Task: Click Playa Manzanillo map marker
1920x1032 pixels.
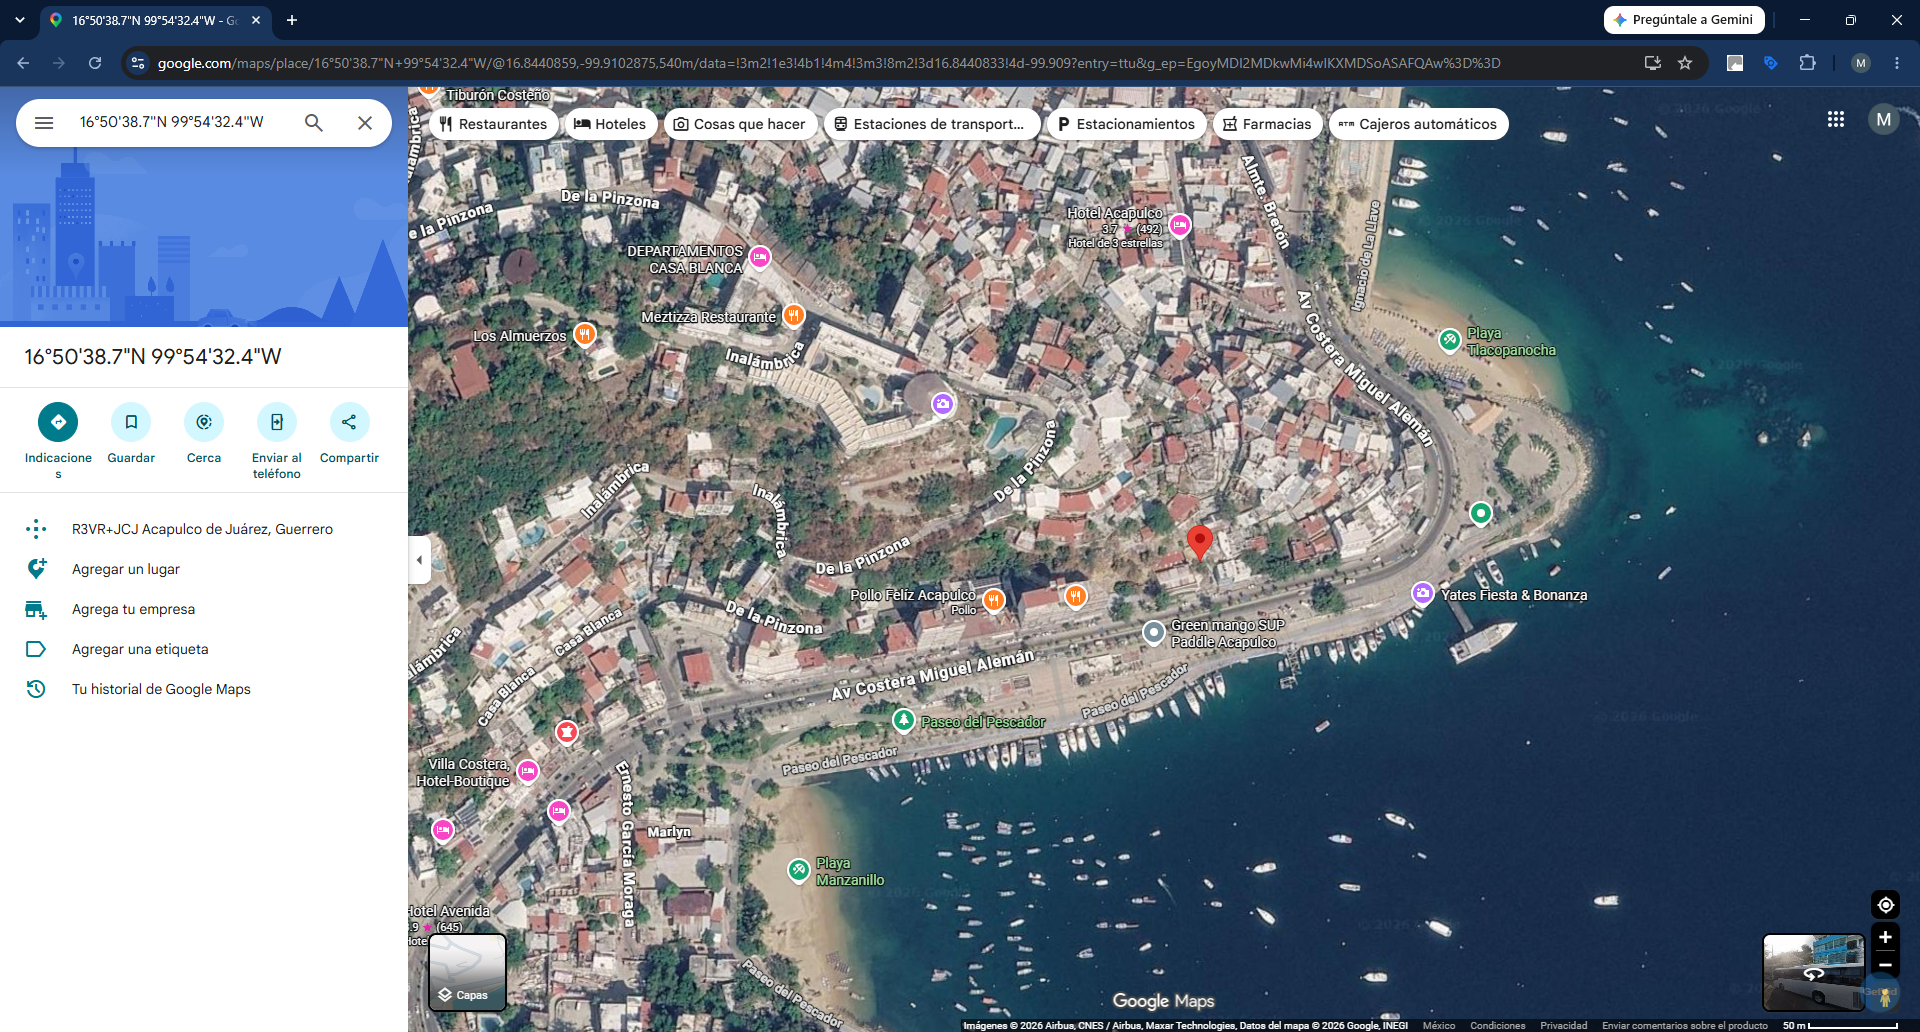Action: [799, 870]
